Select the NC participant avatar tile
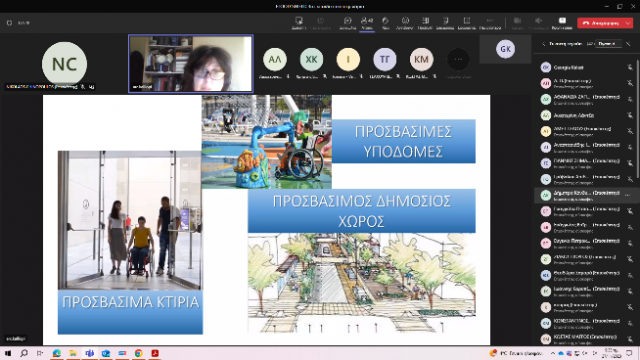Viewport: 640px width, 360px height. [x=64, y=64]
